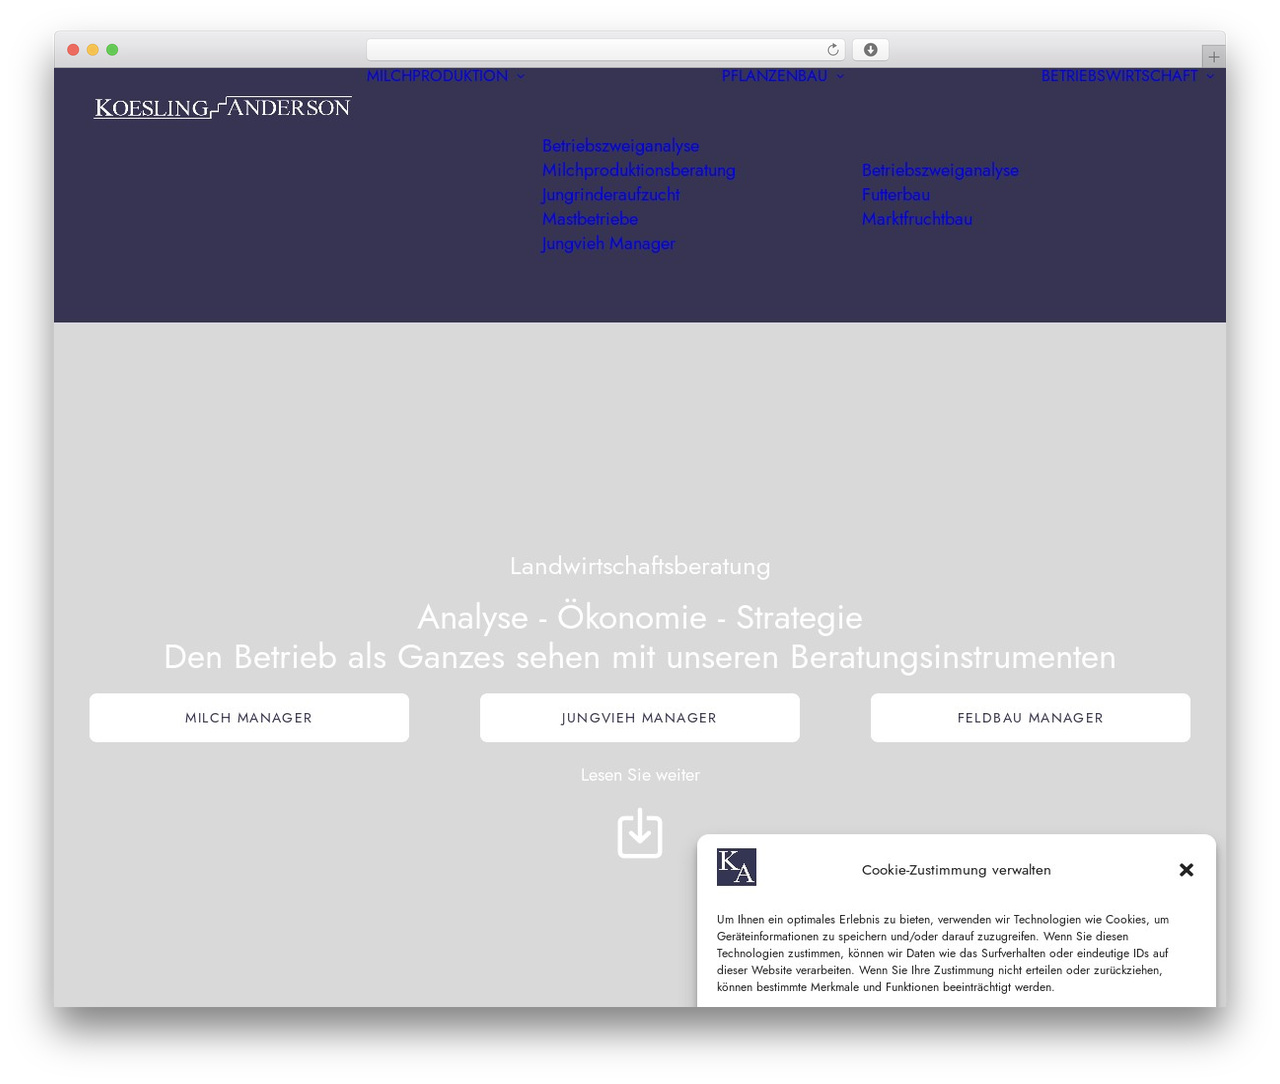The width and height of the screenshot is (1280, 1084).
Task: Add a new browser tab with plus
Action: click(1213, 57)
